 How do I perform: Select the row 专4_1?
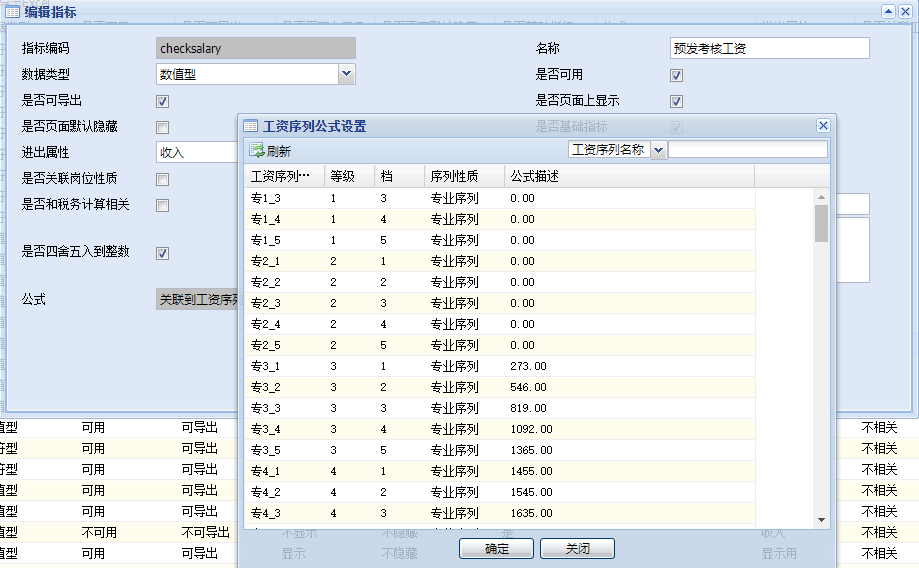coord(499,471)
